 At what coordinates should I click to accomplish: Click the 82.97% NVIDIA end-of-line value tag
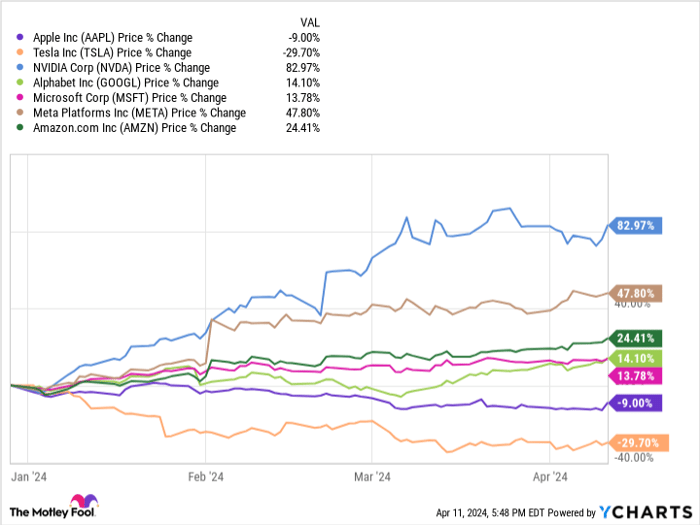[x=634, y=226]
